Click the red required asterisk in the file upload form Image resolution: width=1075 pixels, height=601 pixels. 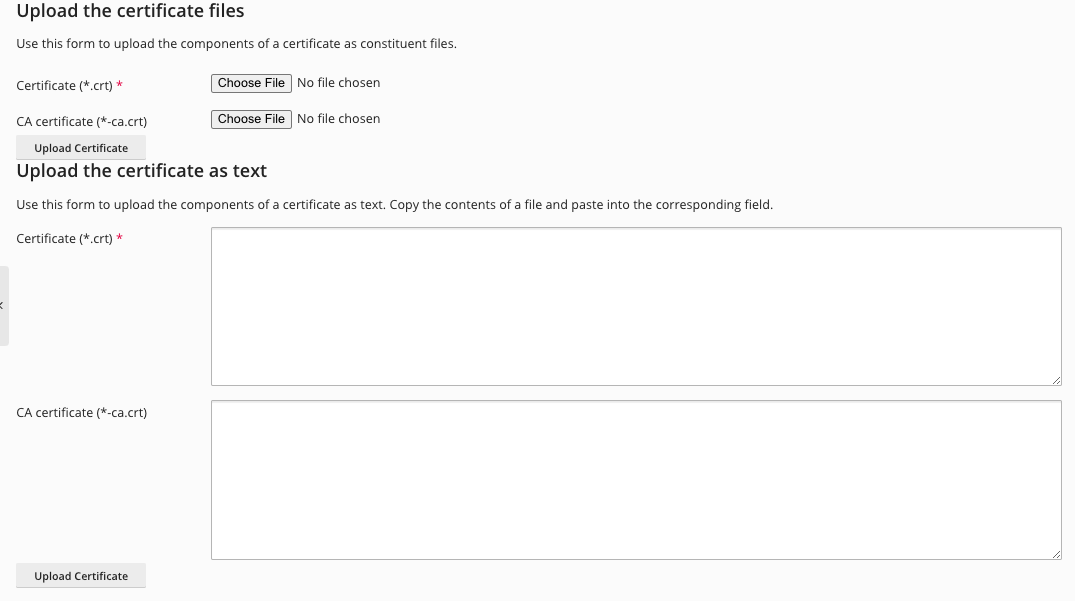coord(120,86)
